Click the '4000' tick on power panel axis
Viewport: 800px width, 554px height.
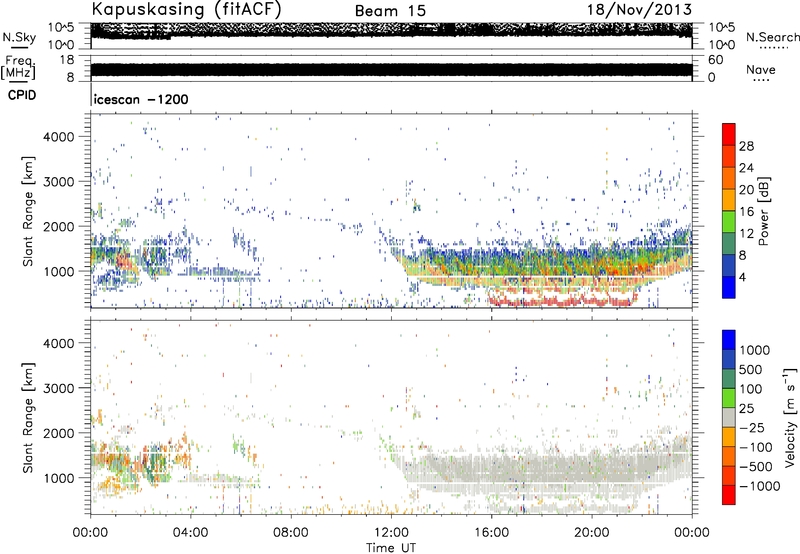tap(58, 137)
